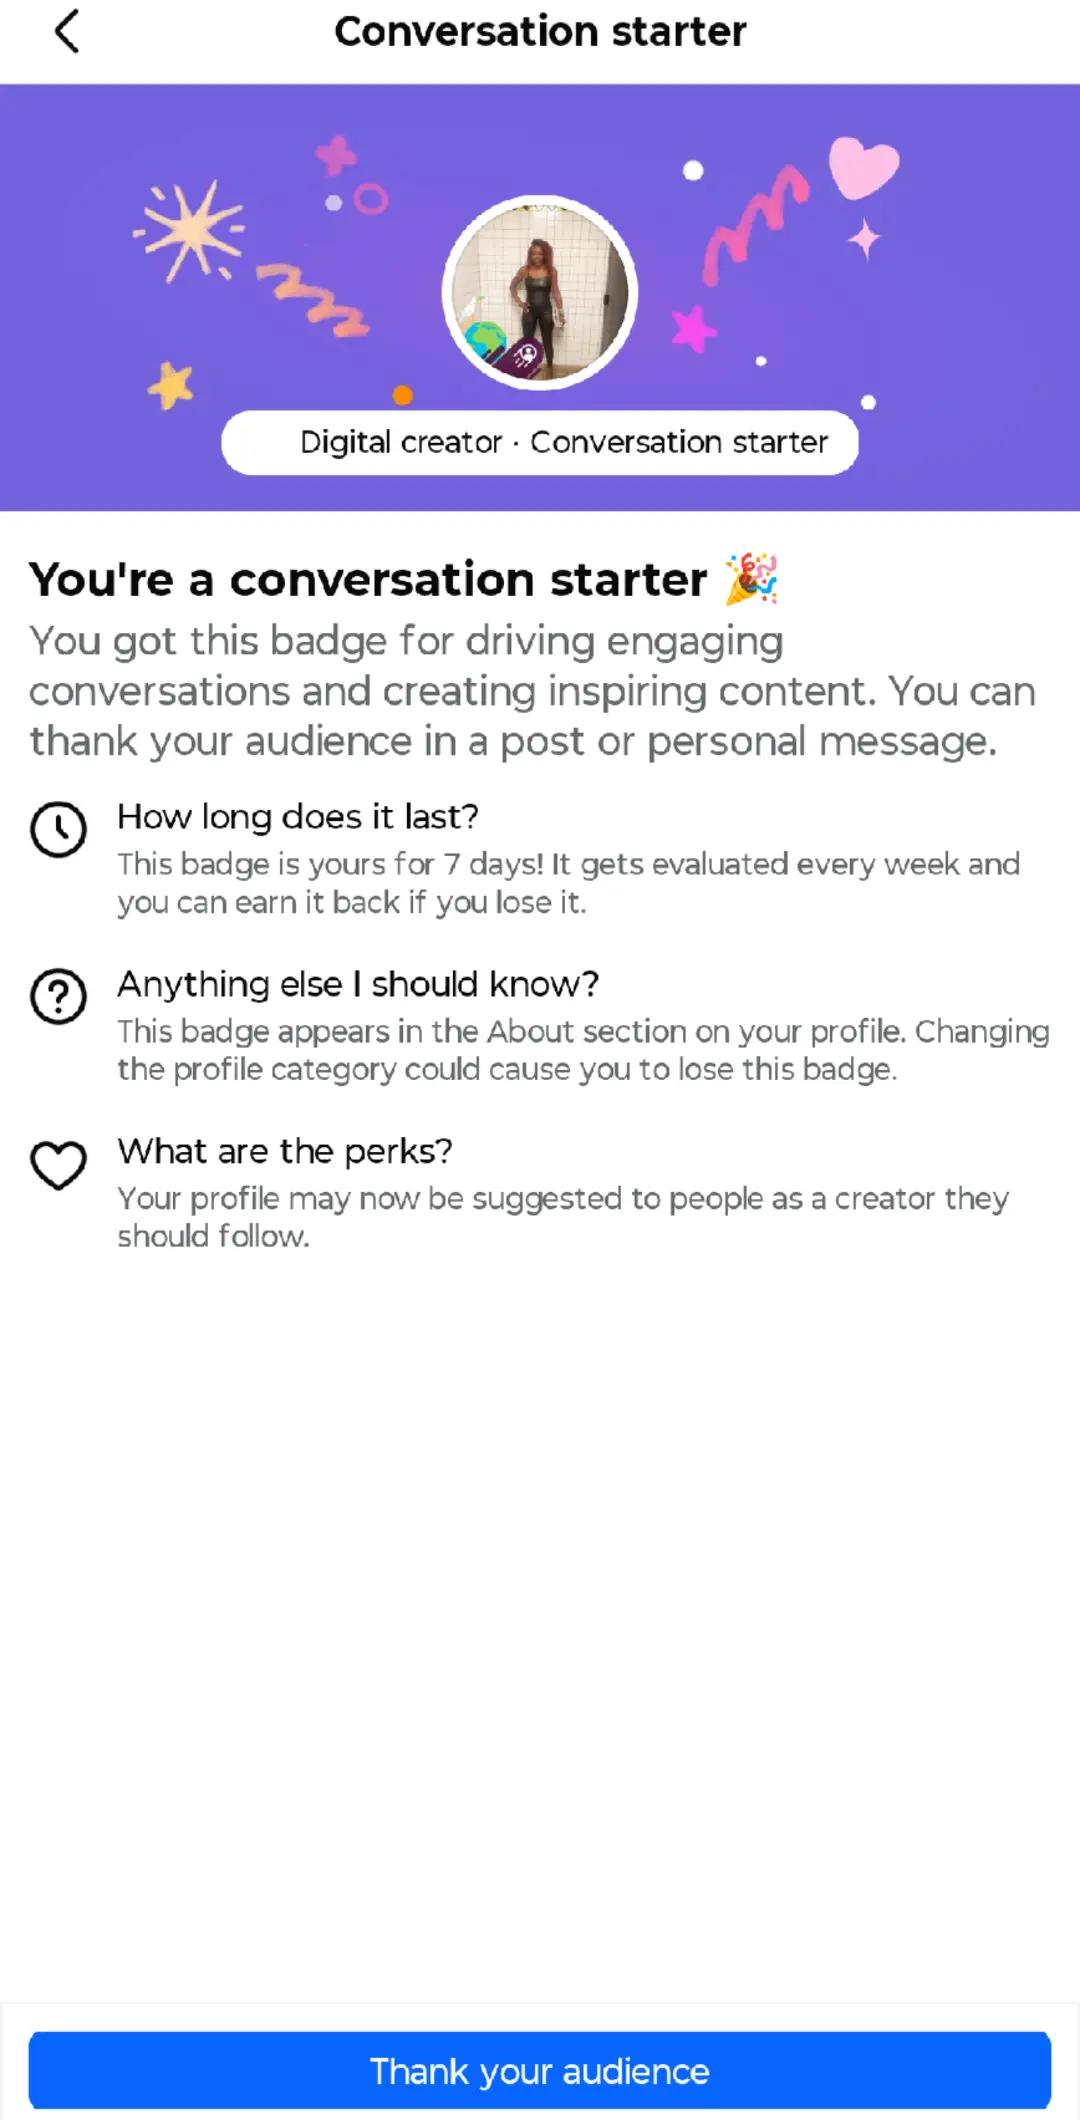1080x2120 pixels.
Task: Click the Thank your audience button
Action: click(540, 2071)
